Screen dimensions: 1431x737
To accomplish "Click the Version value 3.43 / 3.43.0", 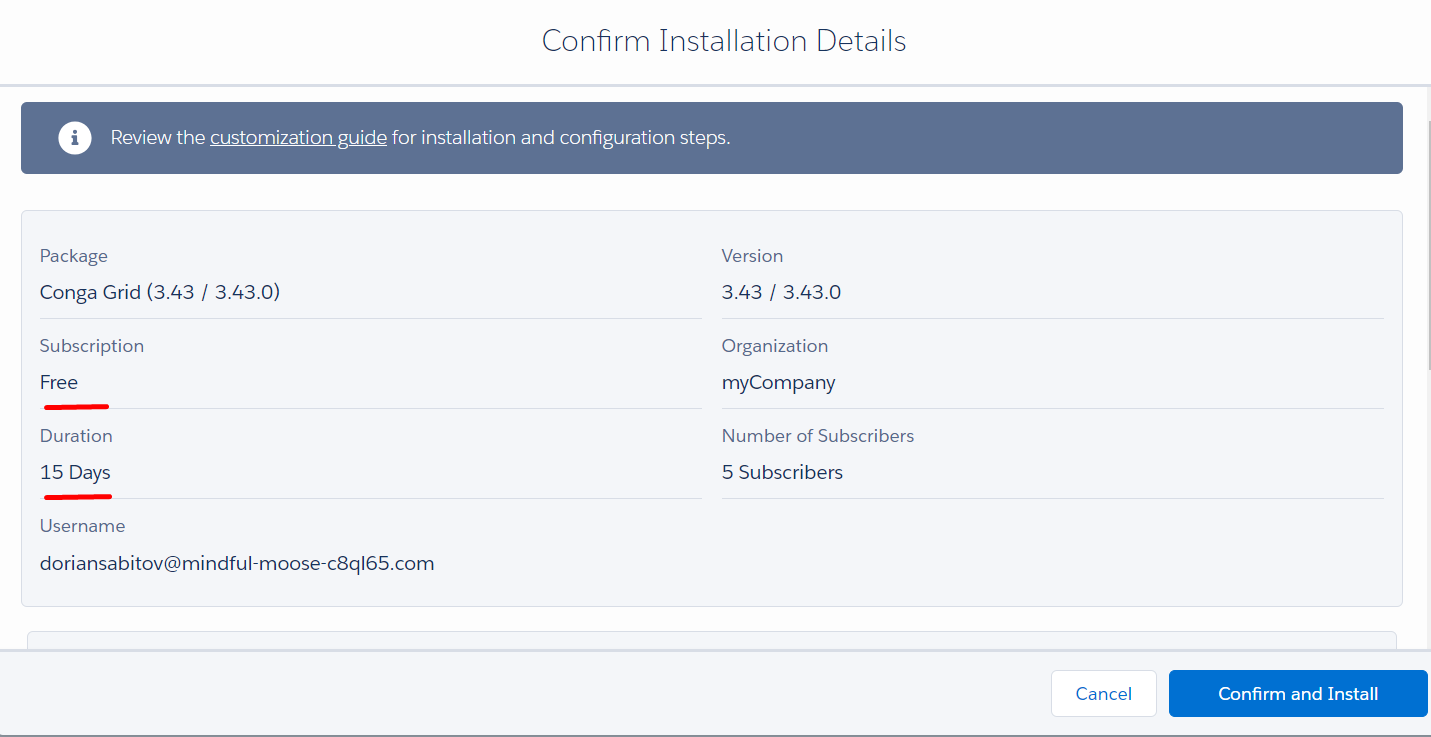I will [781, 291].
